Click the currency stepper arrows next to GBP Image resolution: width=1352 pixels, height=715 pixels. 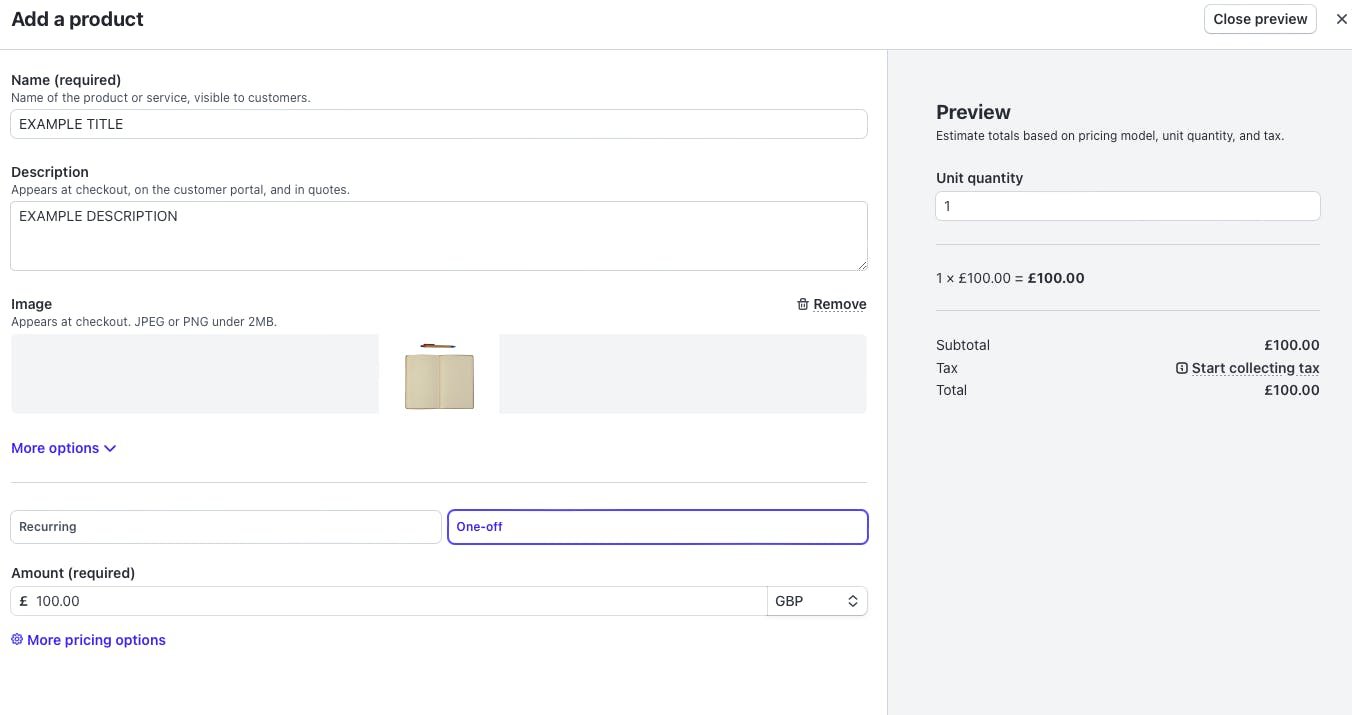(852, 601)
